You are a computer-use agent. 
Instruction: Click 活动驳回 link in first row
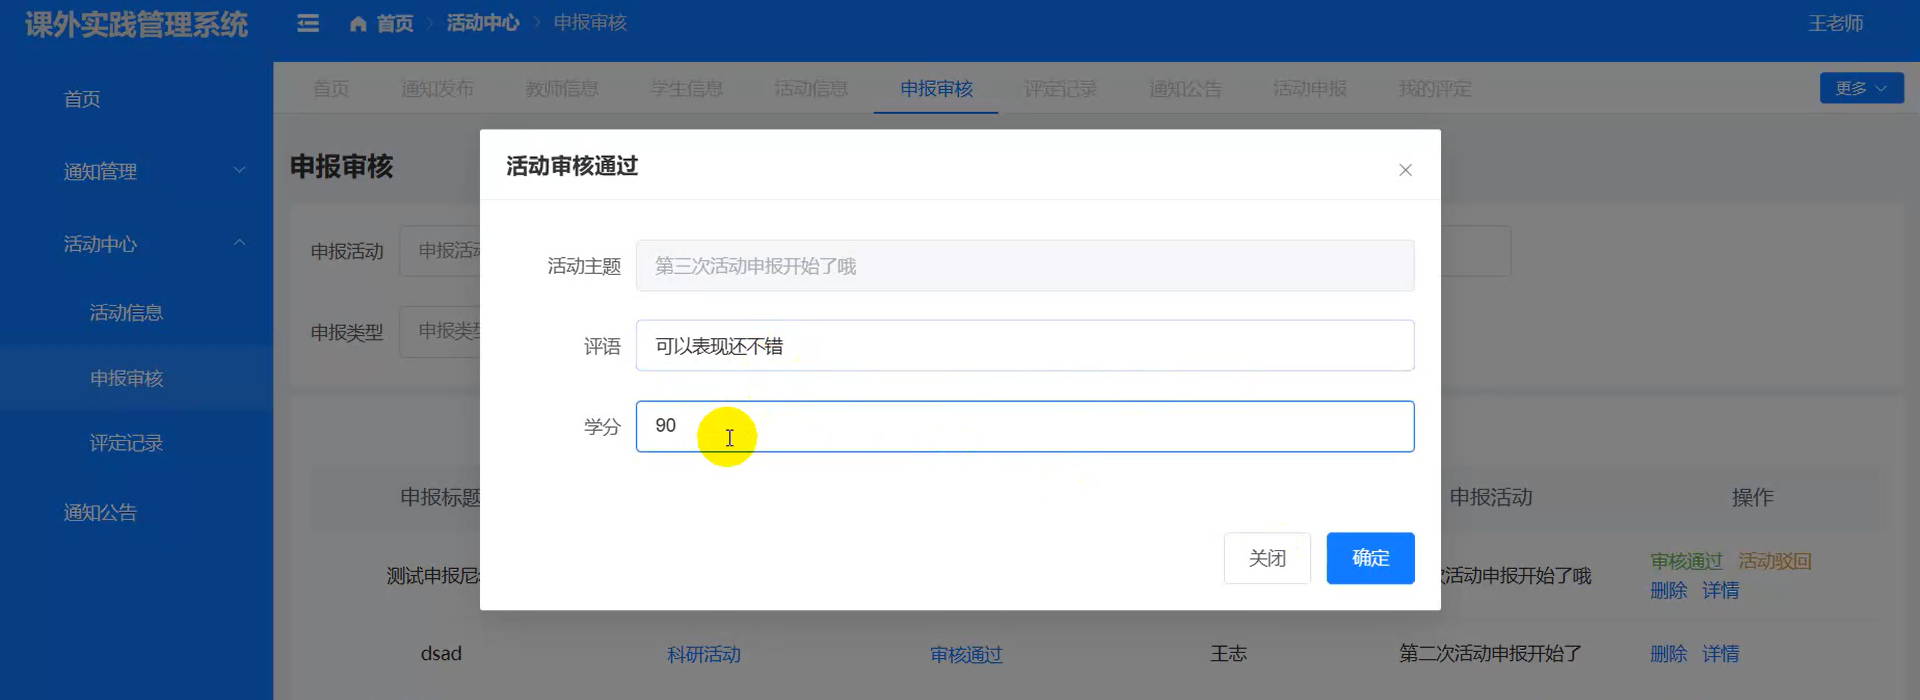(1774, 561)
